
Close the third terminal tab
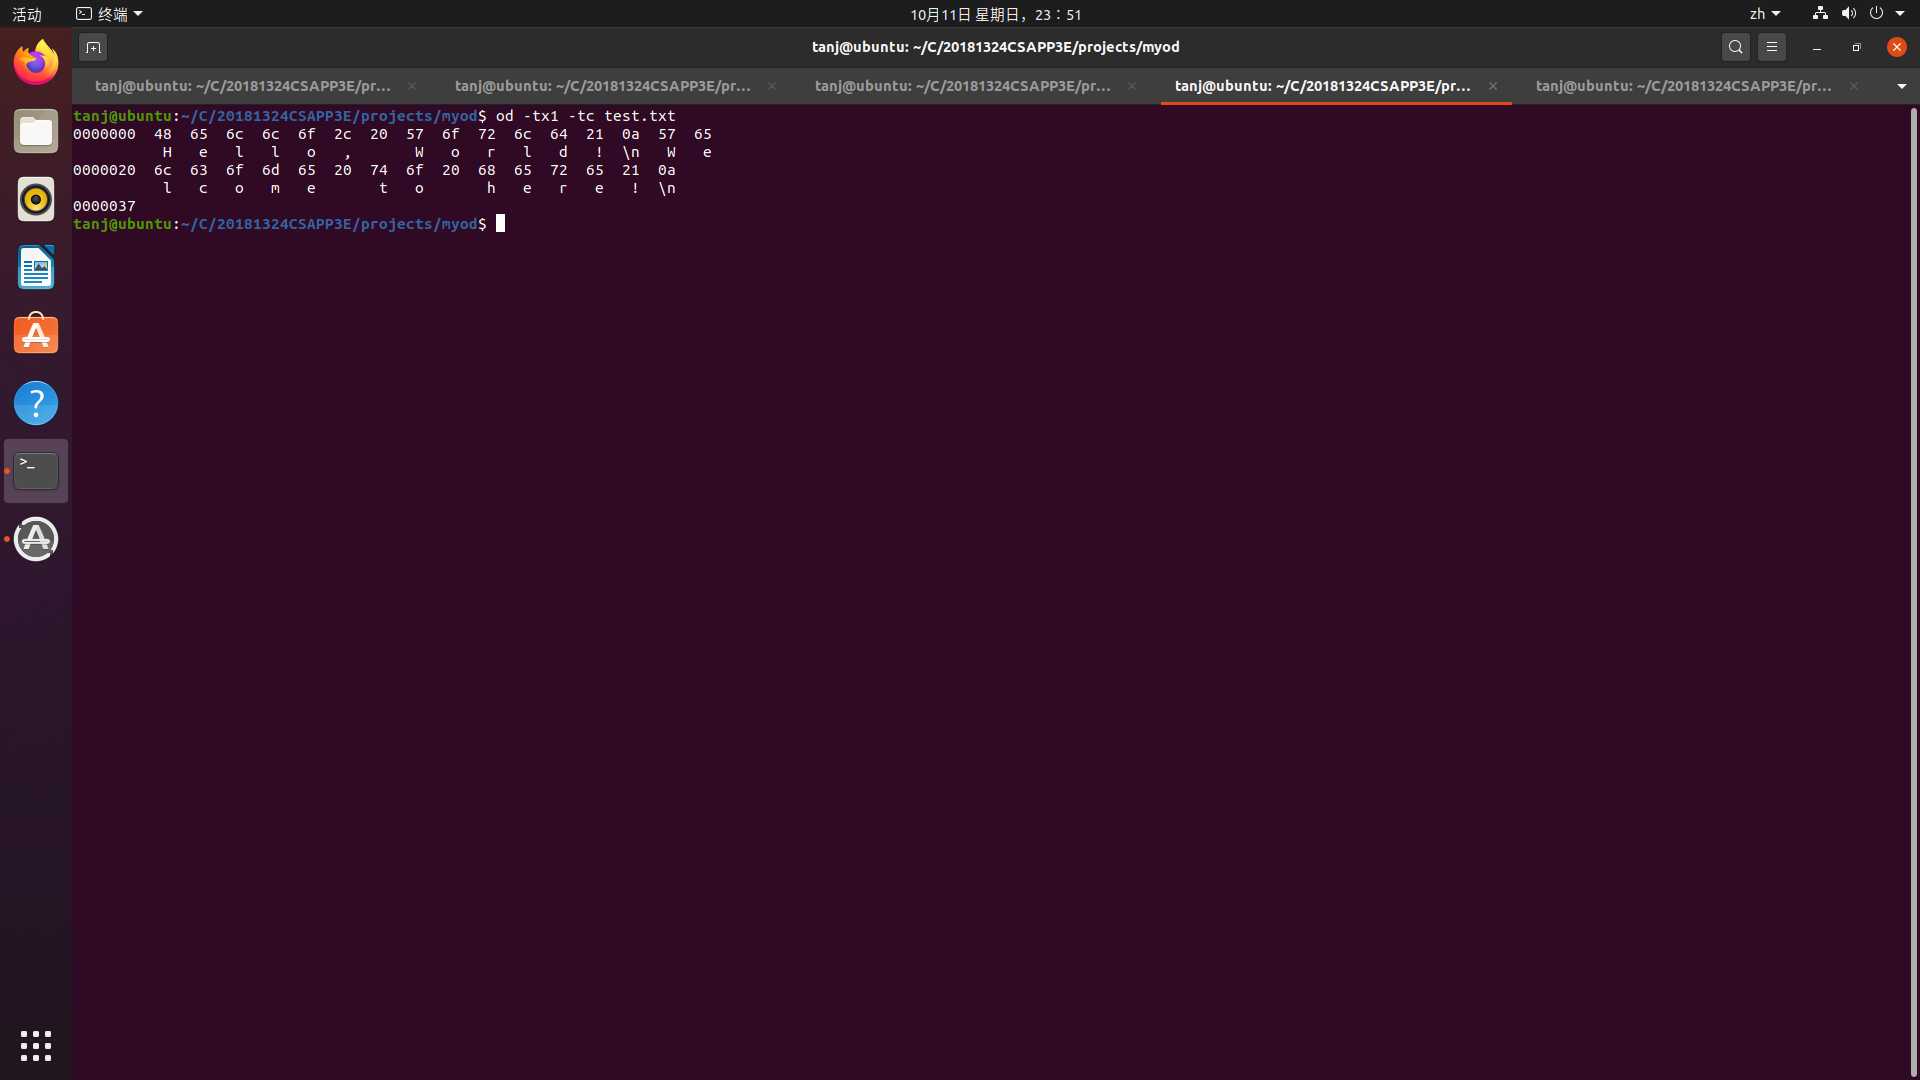(1132, 86)
